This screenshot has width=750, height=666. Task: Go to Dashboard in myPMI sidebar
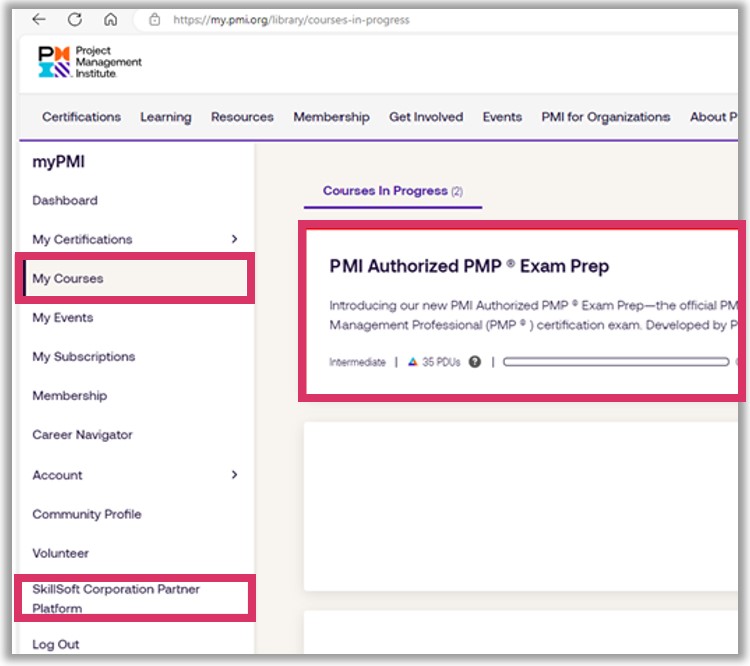tap(65, 200)
